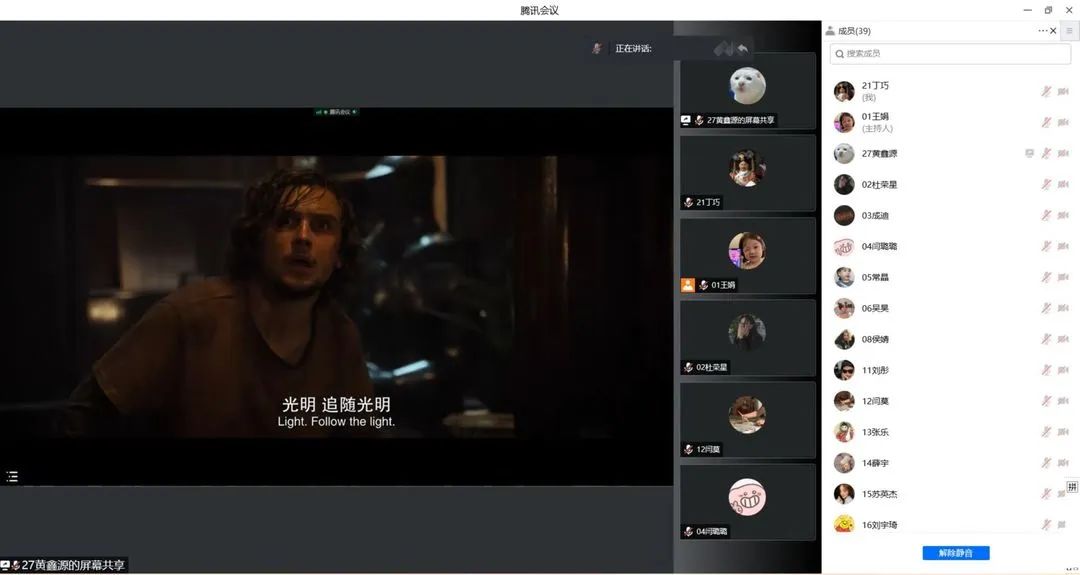
Task: Toggle camera icon for member 01王娟
Action: 1063,122
